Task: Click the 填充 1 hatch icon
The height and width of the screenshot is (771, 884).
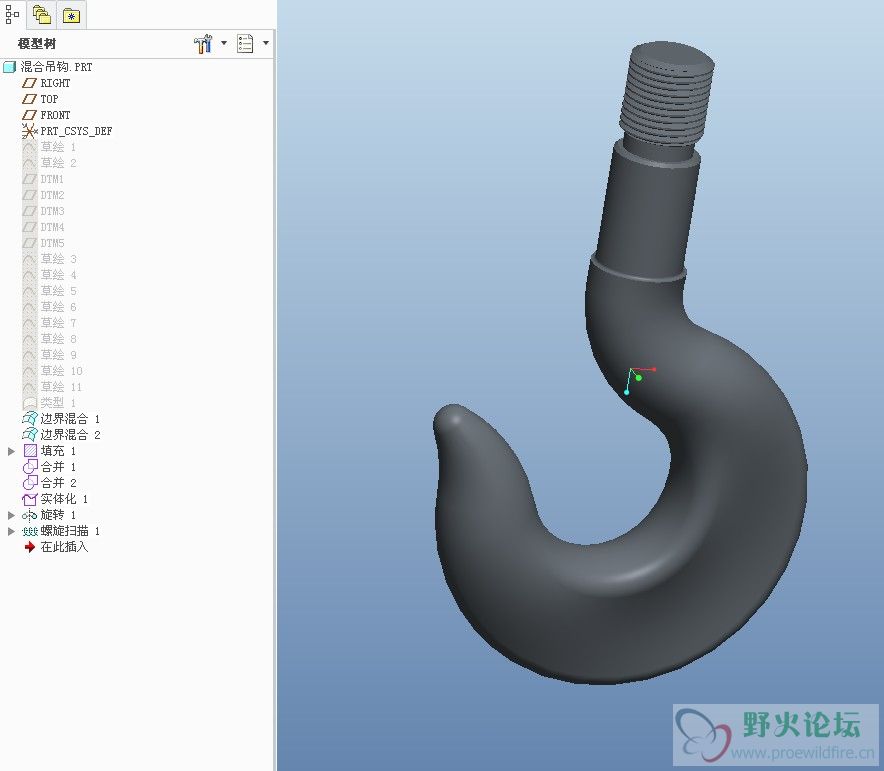Action: click(30, 451)
